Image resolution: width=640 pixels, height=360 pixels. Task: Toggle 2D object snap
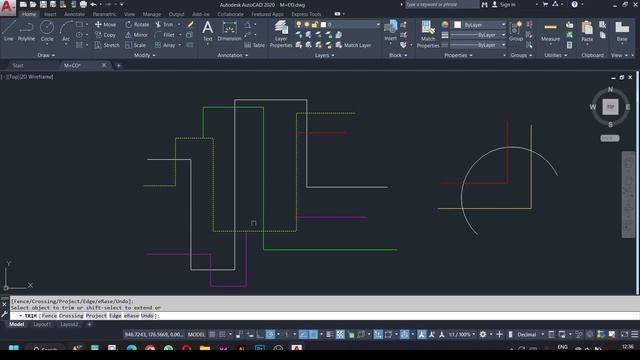click(x=313, y=334)
